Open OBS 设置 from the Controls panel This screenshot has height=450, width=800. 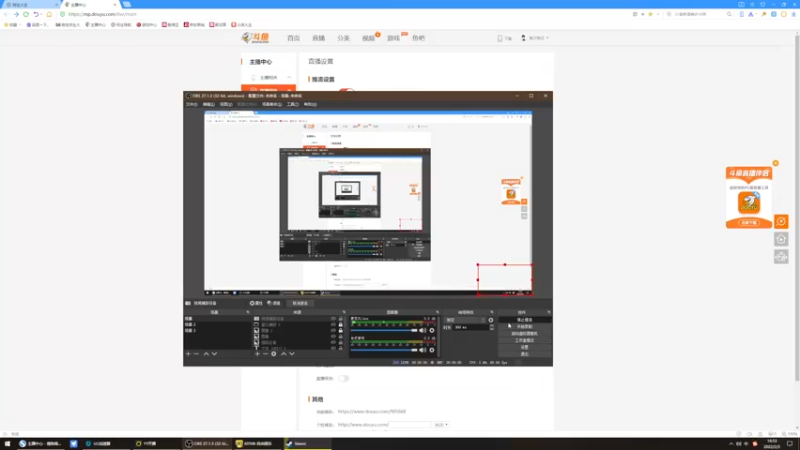click(x=524, y=347)
